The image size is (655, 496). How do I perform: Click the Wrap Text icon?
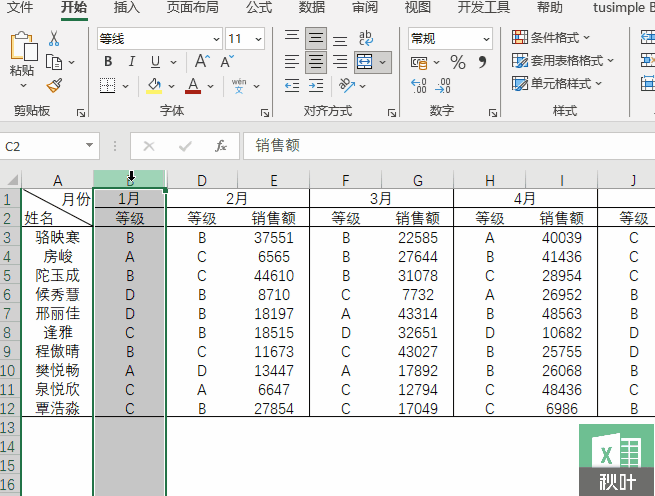(366, 38)
